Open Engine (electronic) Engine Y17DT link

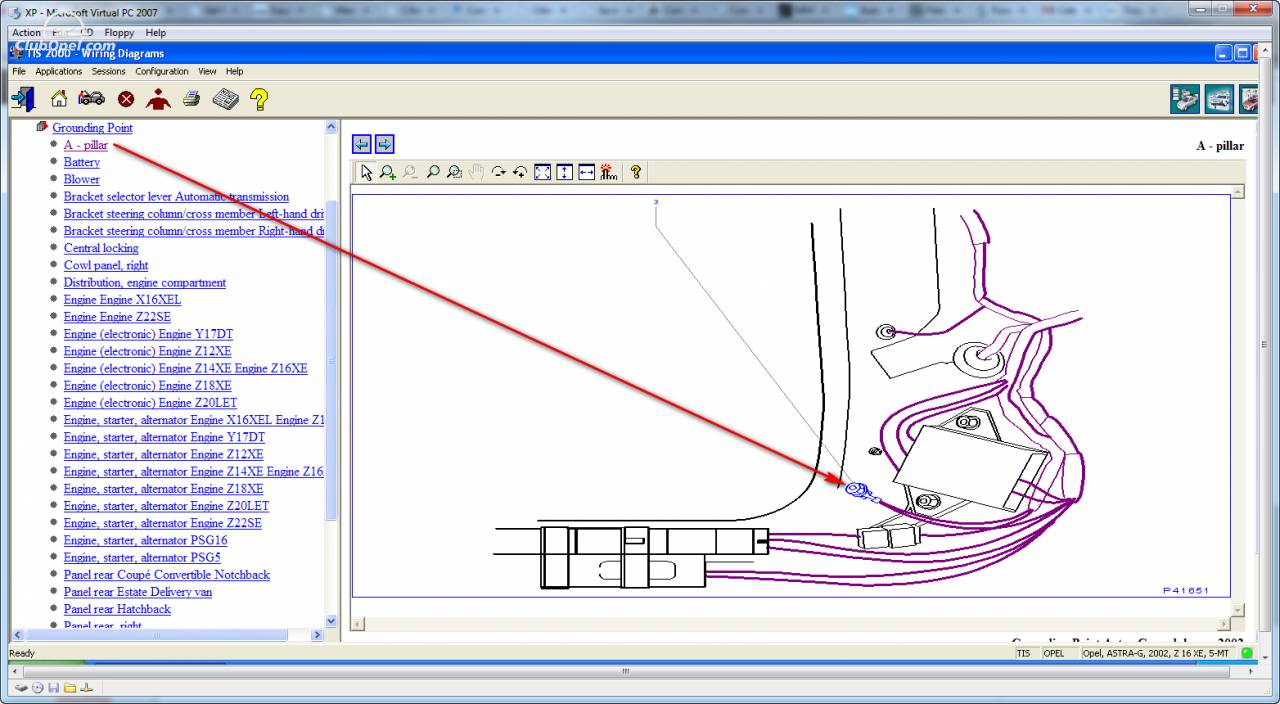coord(148,334)
